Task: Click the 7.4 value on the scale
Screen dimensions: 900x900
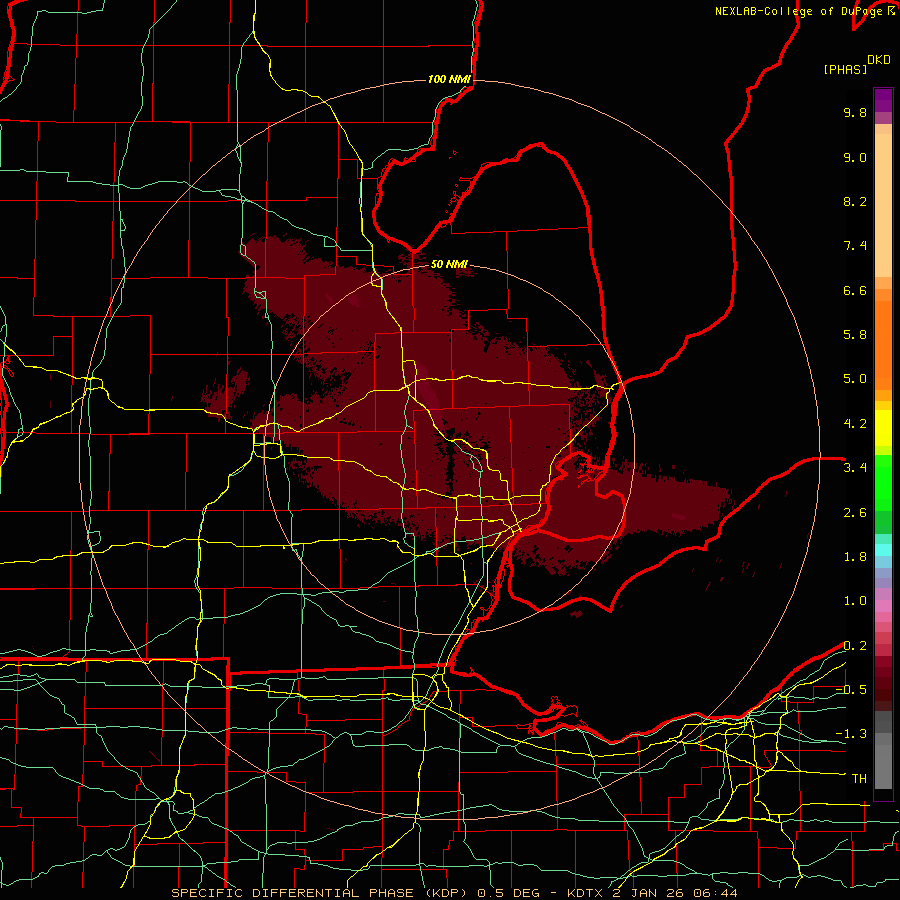Action: [855, 246]
